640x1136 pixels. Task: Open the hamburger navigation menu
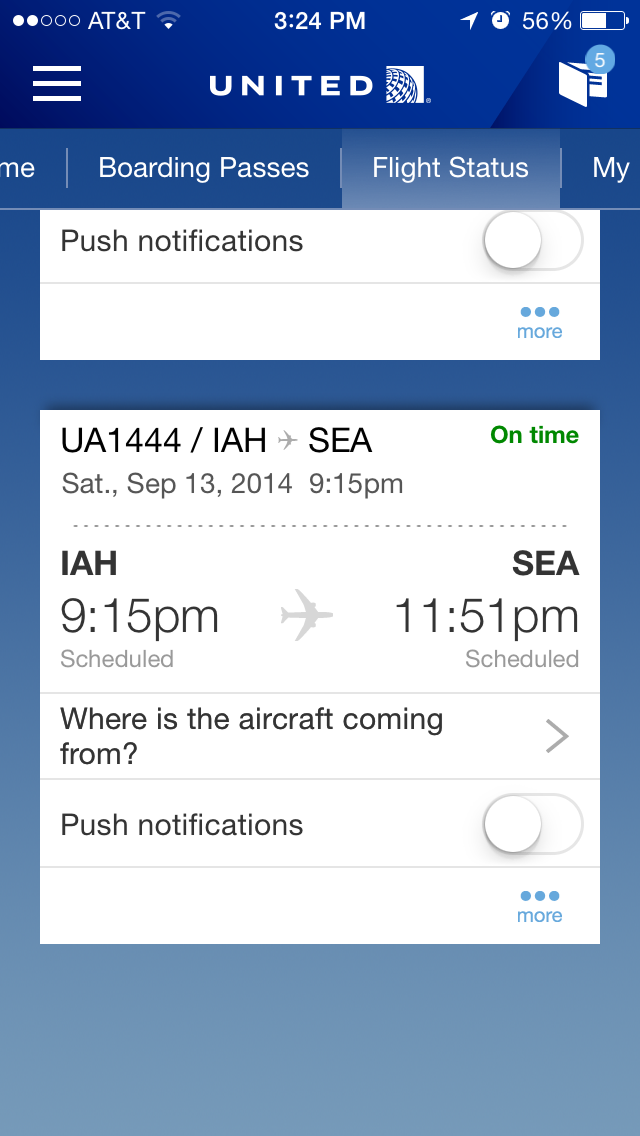(x=57, y=83)
